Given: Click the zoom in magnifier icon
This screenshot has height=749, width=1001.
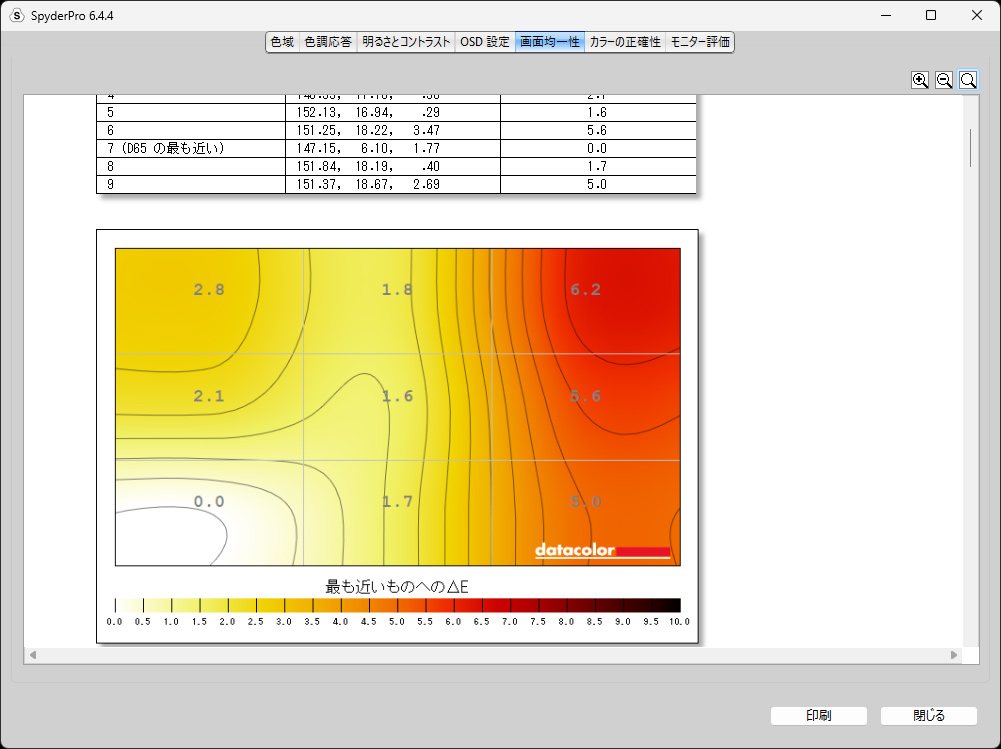Looking at the screenshot, I should point(919,80).
